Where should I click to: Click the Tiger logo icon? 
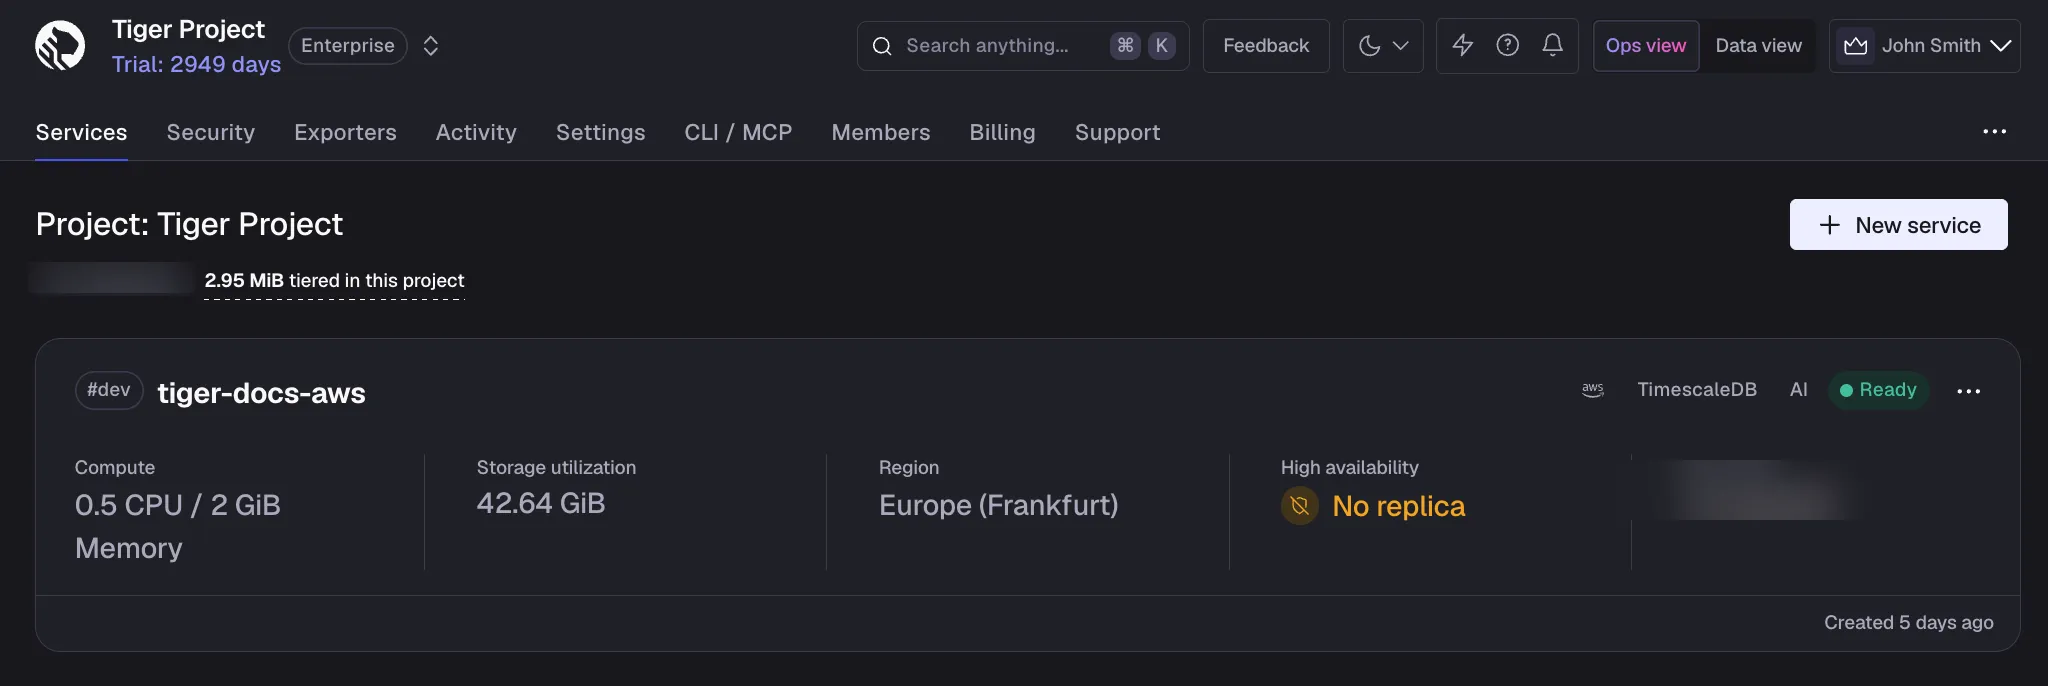pos(60,45)
